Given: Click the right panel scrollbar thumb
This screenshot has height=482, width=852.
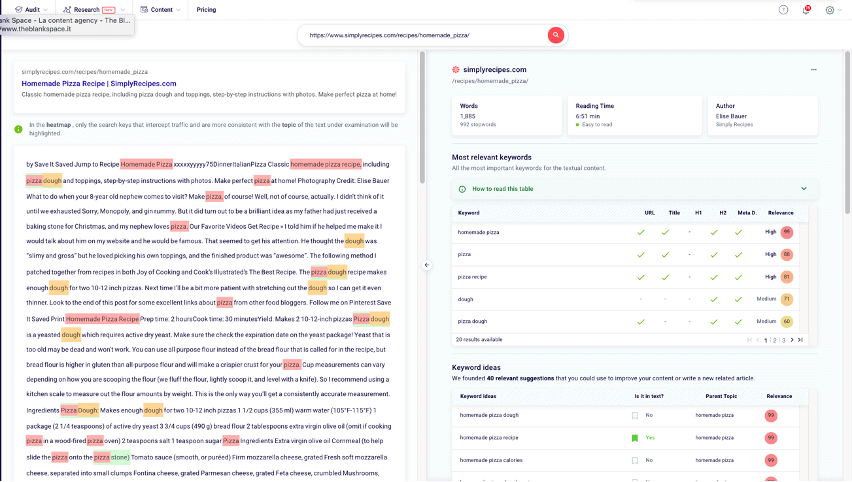Looking at the screenshot, I should click(x=848, y=133).
